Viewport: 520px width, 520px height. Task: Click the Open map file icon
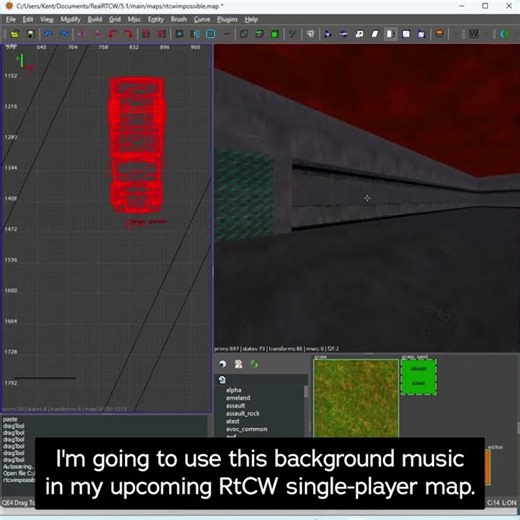[15, 34]
